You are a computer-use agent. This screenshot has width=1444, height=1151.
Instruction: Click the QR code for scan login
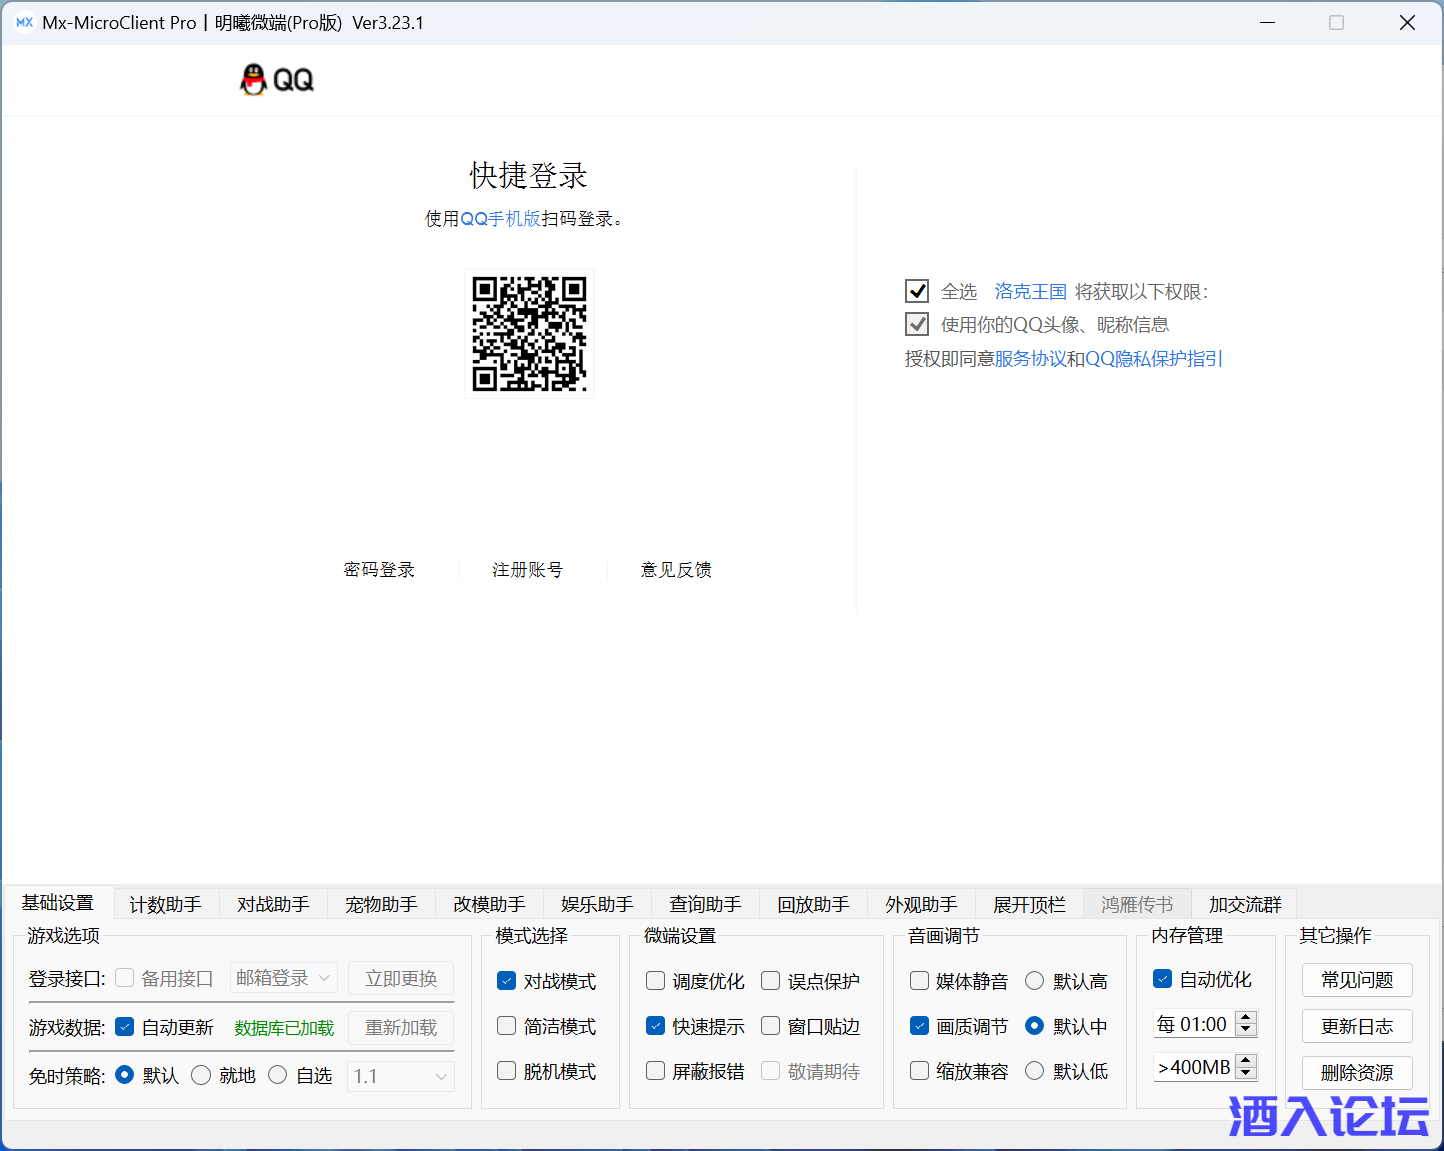click(x=529, y=334)
